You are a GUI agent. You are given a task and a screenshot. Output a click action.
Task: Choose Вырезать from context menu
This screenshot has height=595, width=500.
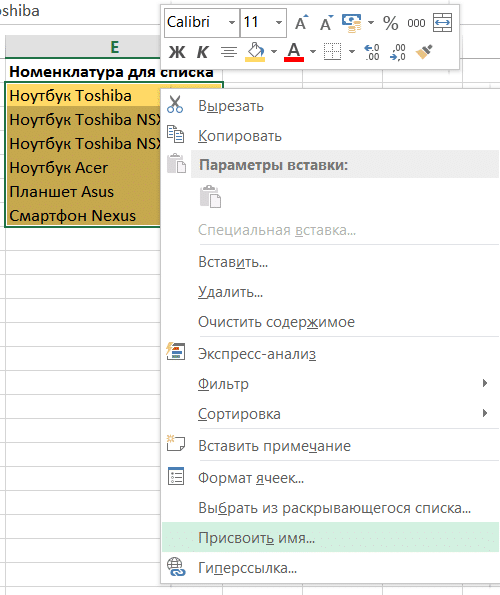330,106
